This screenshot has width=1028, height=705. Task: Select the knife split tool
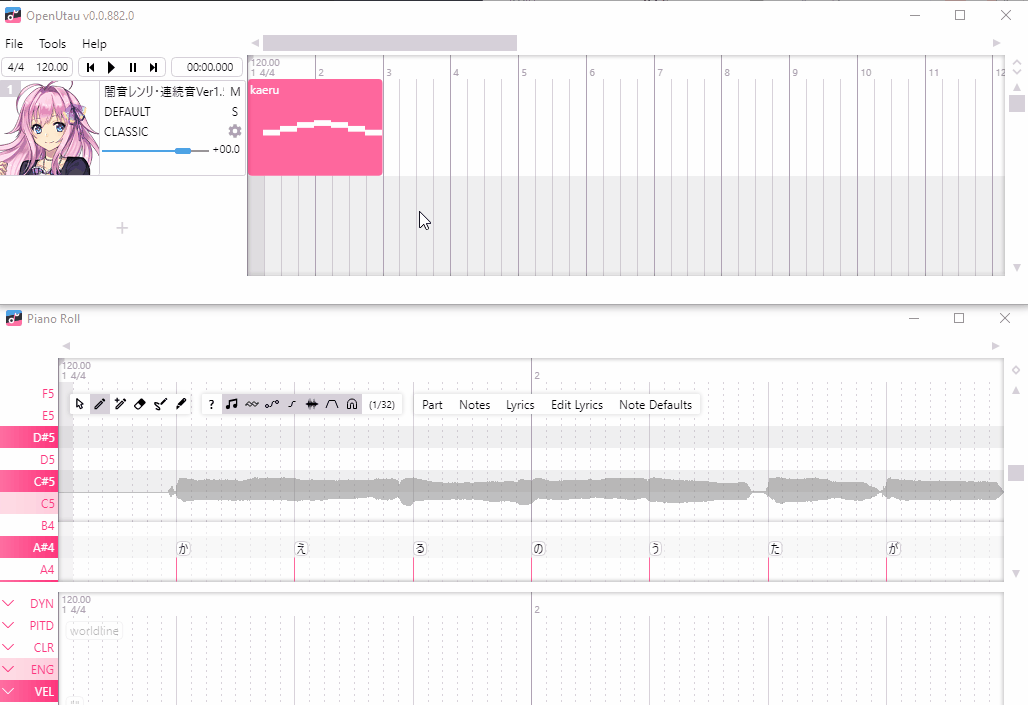point(181,404)
